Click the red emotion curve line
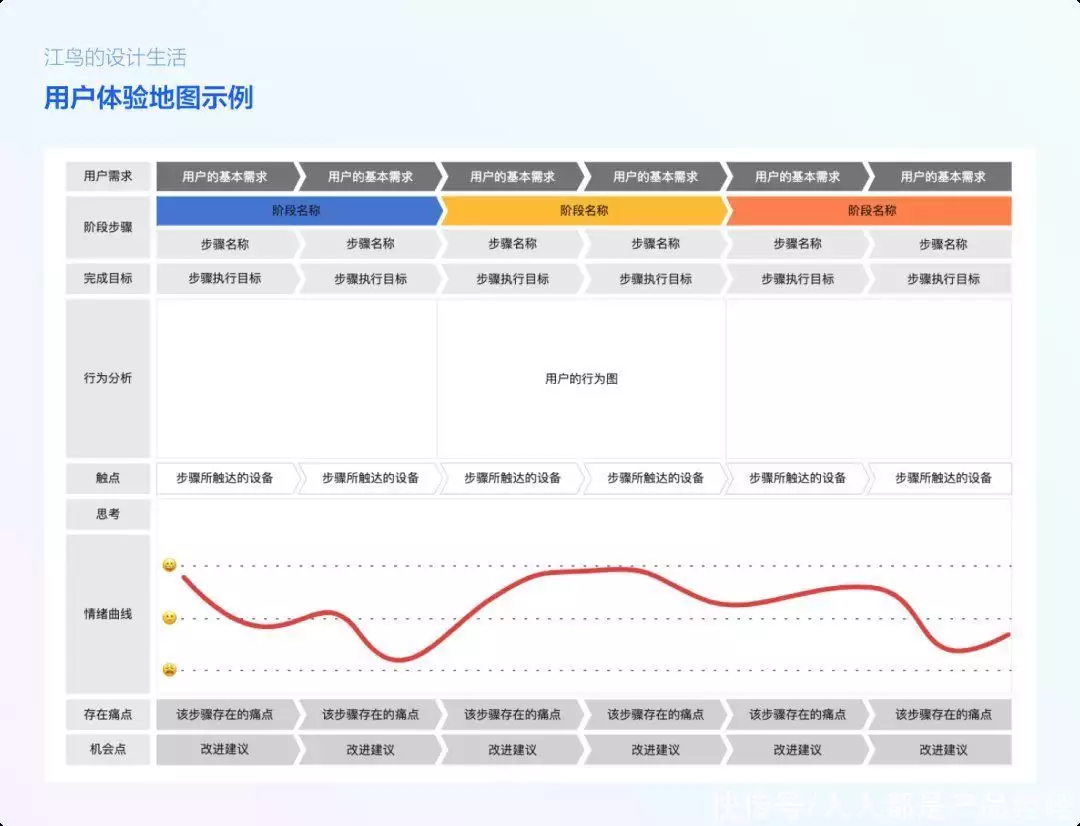Image resolution: width=1080 pixels, height=826 pixels. pos(596,570)
